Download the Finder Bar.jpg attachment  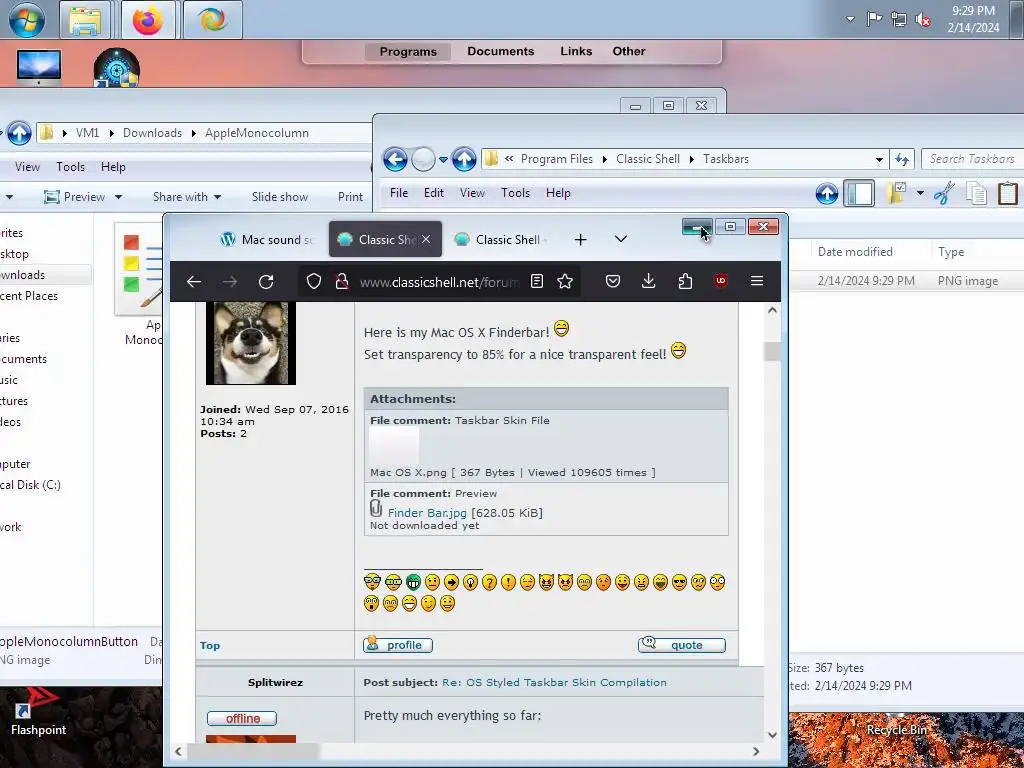pyautogui.click(x=427, y=513)
